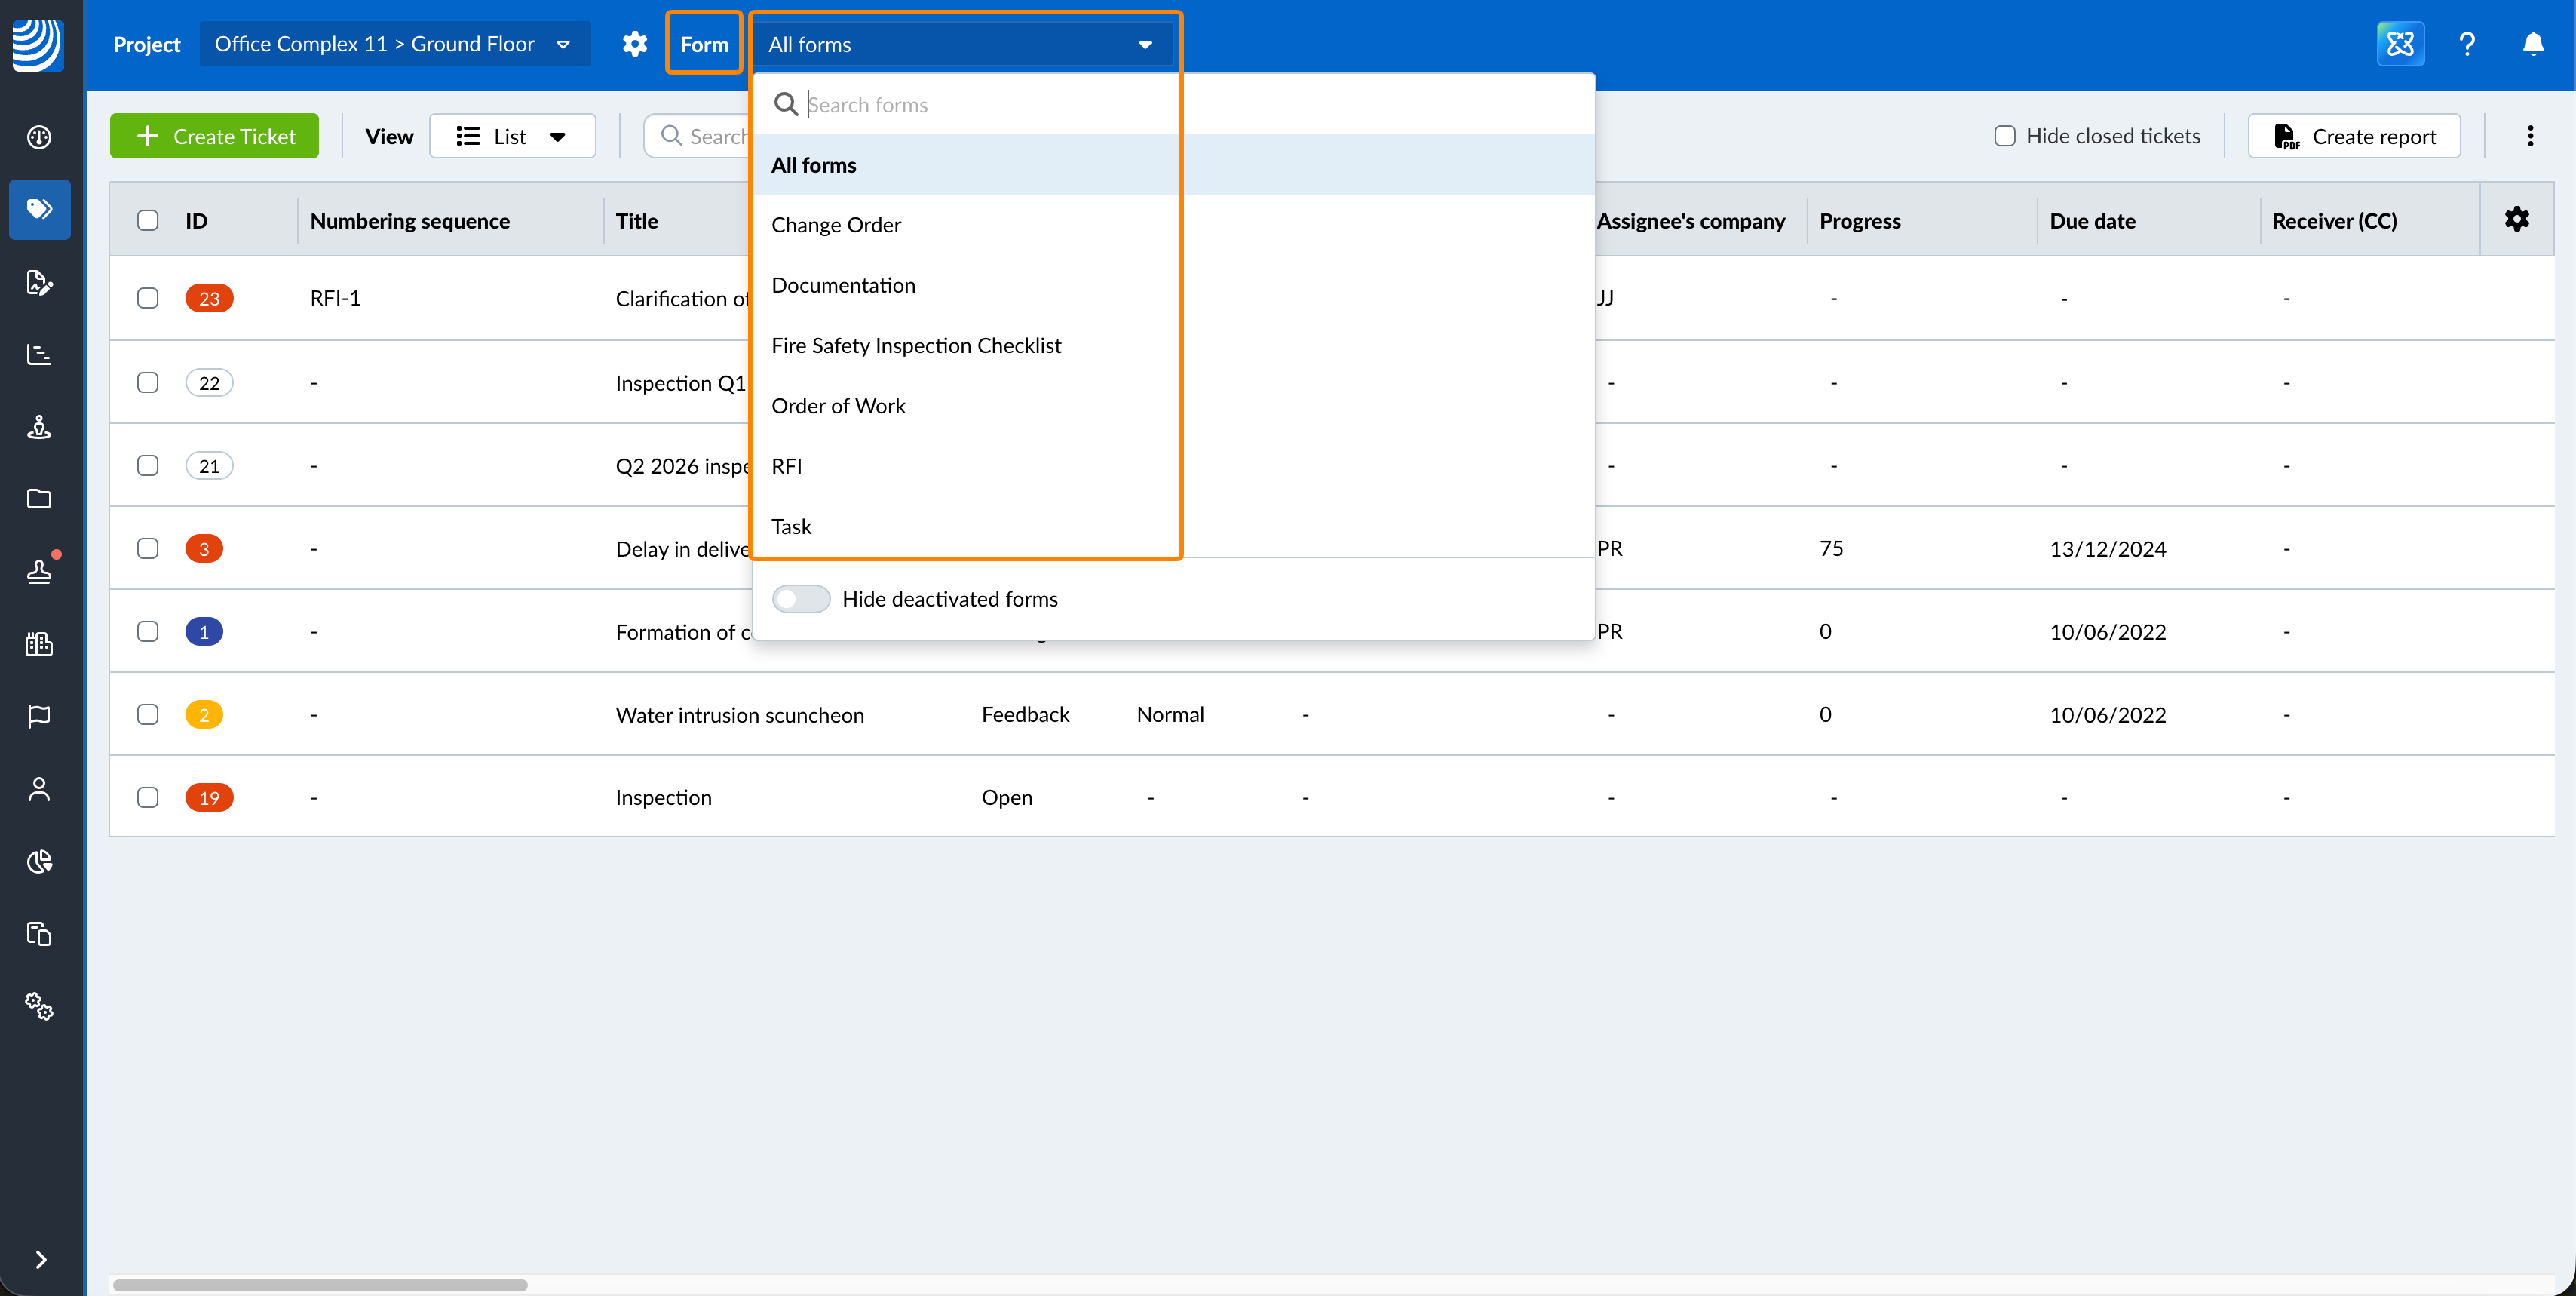
Task: Click the Project label in header
Action: click(146, 44)
